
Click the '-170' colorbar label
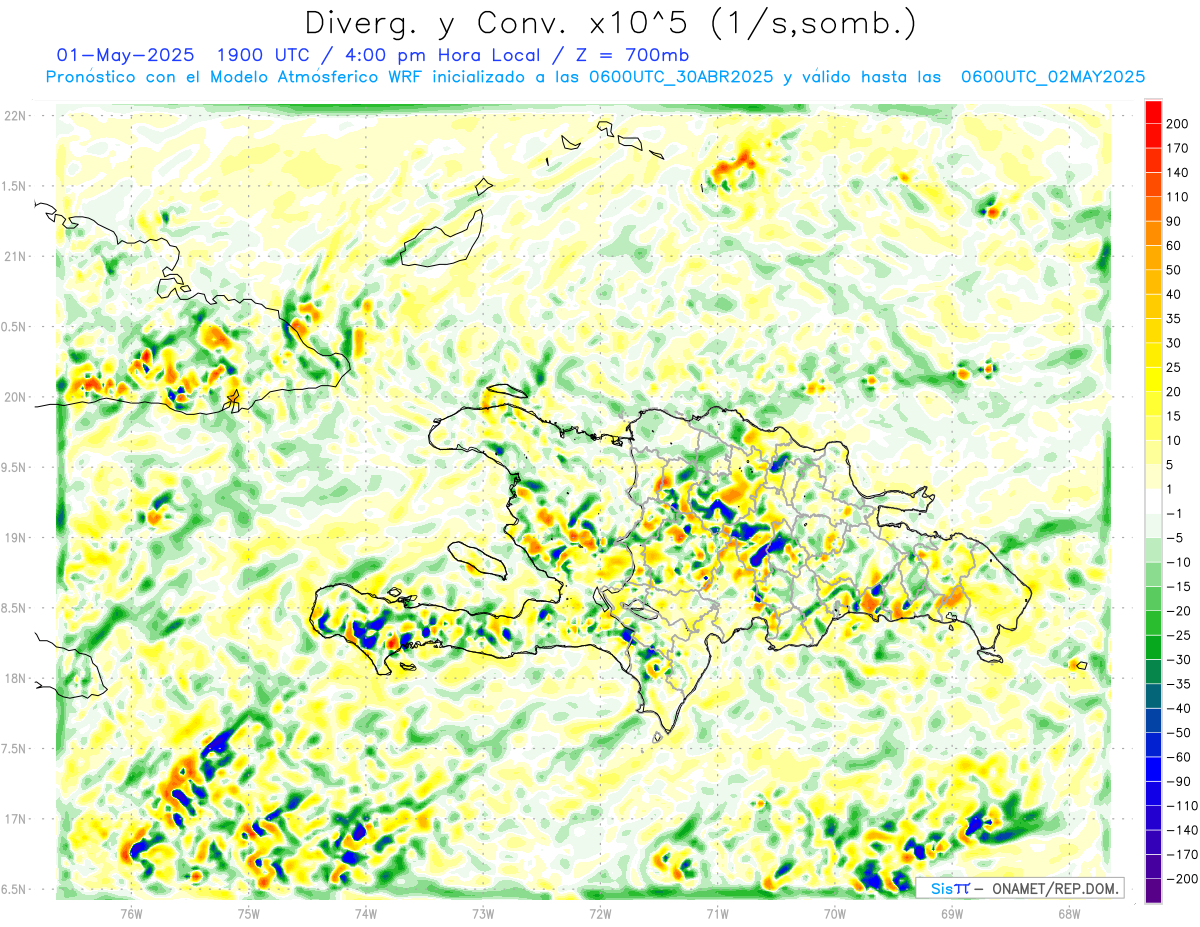coord(1182,854)
